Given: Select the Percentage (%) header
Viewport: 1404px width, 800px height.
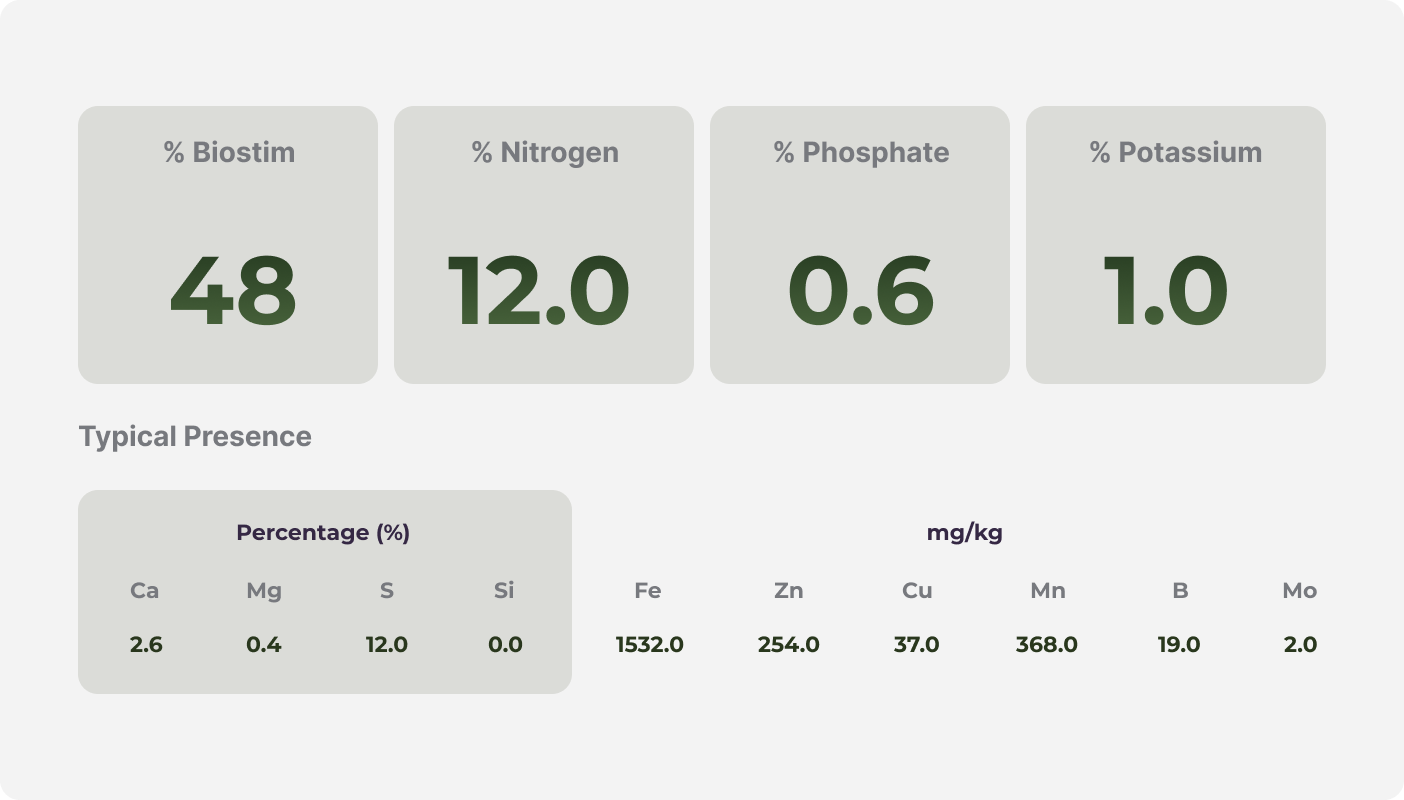Looking at the screenshot, I should (323, 533).
